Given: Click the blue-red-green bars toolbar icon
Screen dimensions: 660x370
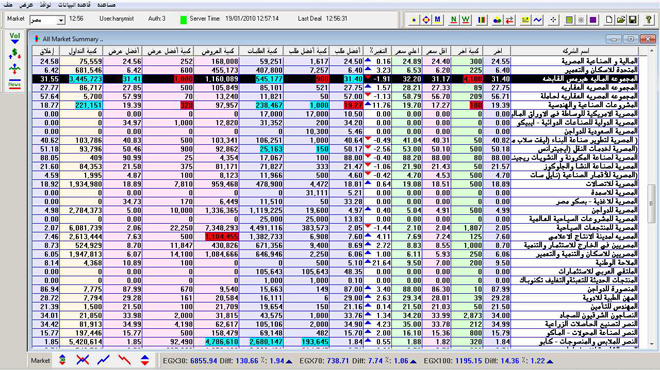Looking at the screenshot, I should click(x=482, y=20).
